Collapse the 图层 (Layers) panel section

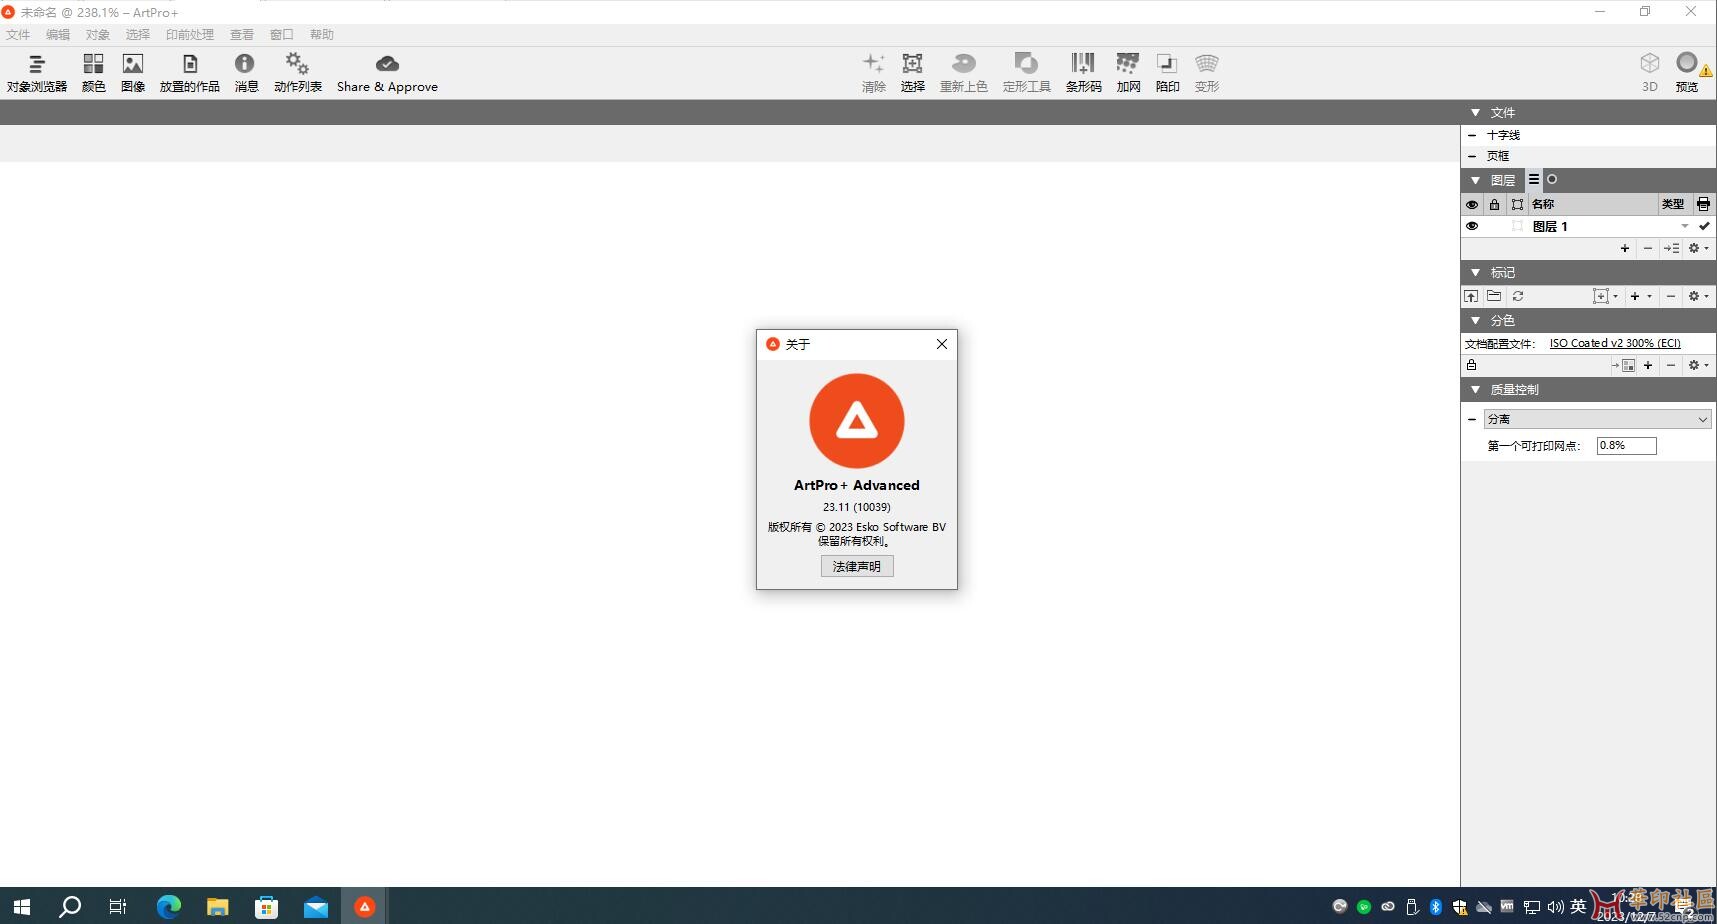(1475, 180)
